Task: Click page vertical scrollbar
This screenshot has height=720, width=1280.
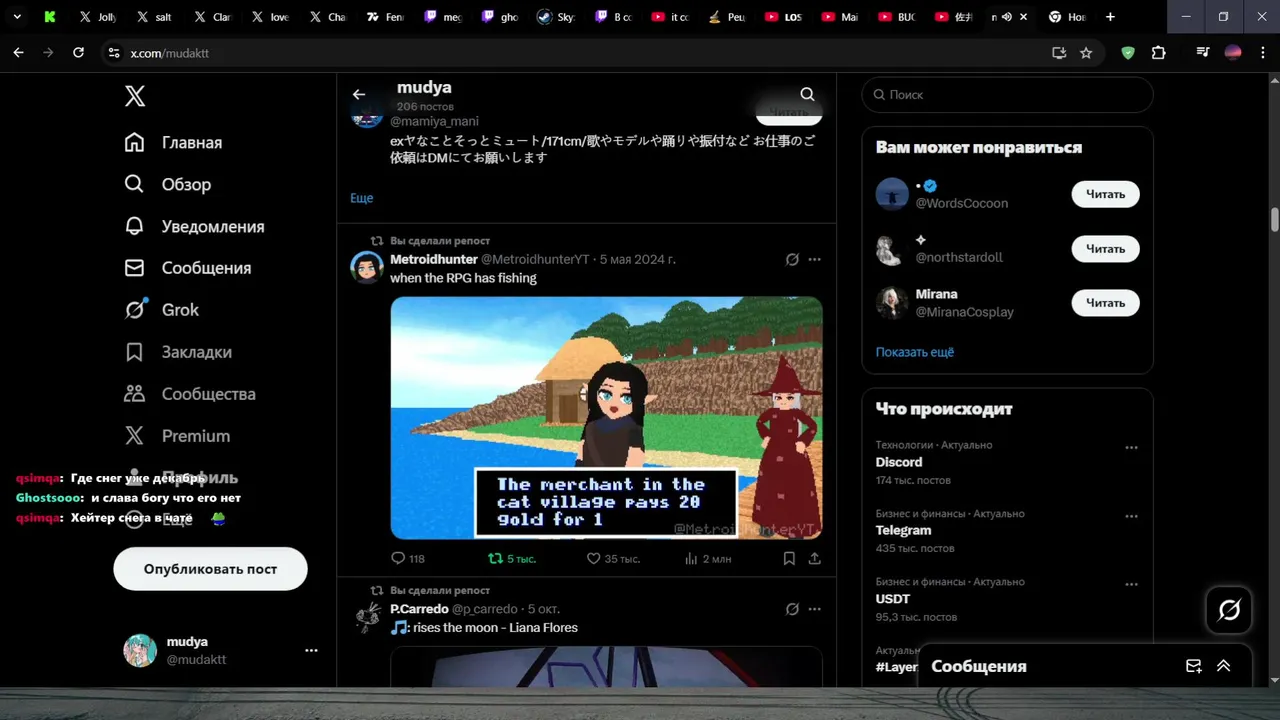Action: (x=1274, y=218)
